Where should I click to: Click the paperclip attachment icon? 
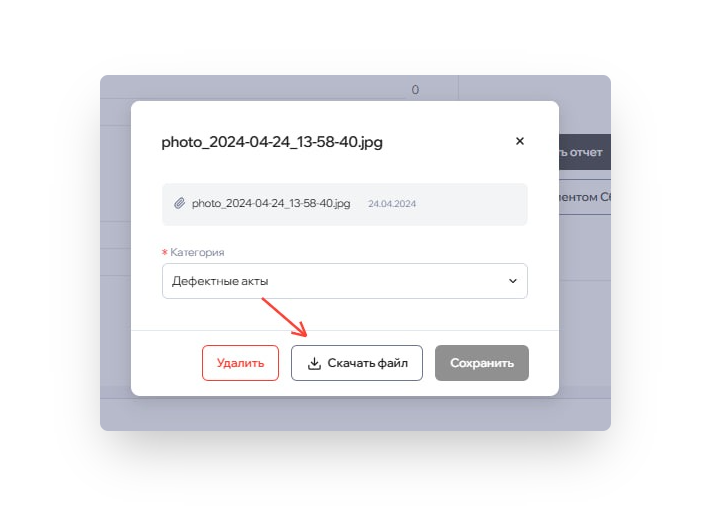pyautogui.click(x=180, y=203)
